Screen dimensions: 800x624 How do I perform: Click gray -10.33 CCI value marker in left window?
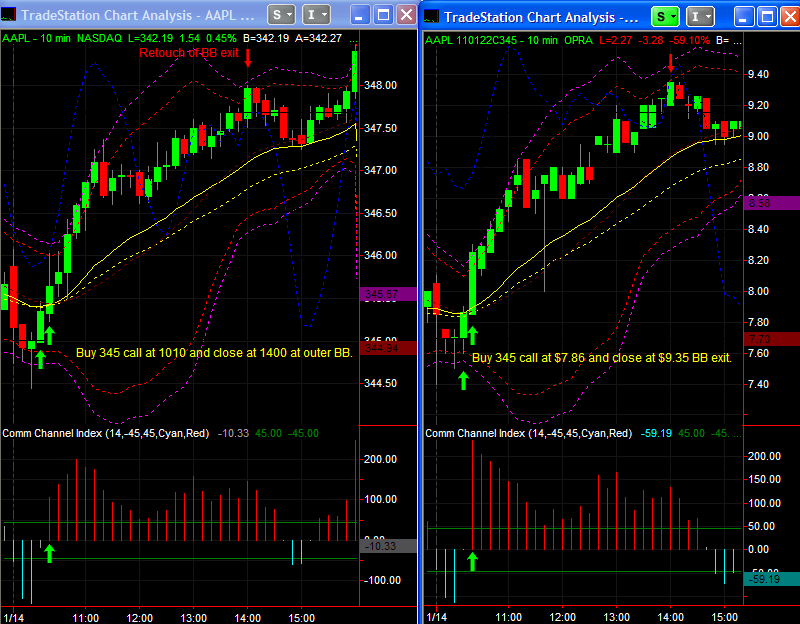point(388,546)
